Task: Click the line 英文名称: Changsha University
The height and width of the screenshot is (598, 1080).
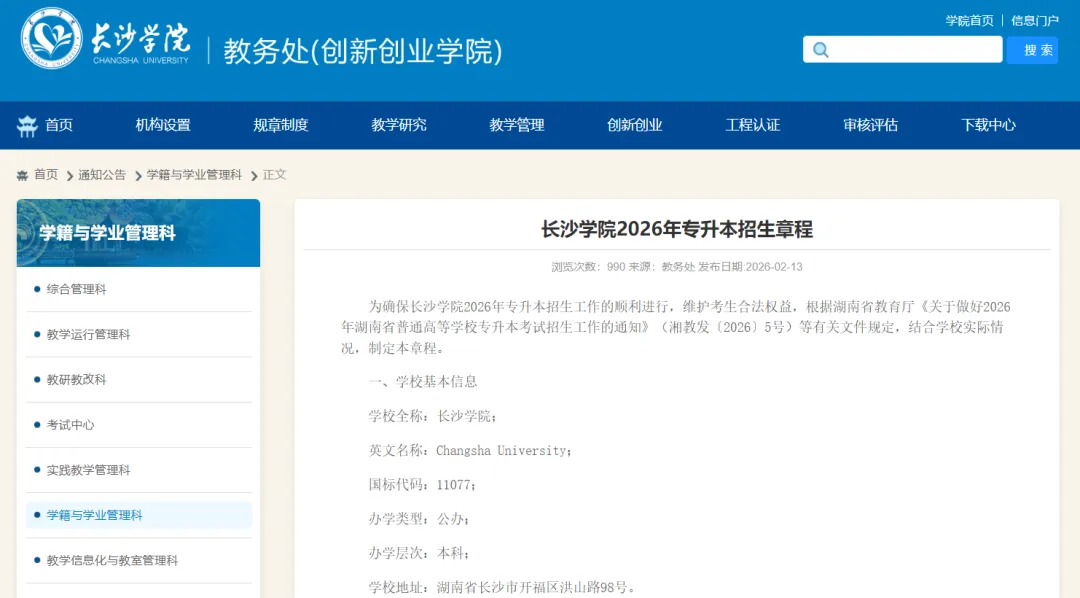Action: coord(470,451)
